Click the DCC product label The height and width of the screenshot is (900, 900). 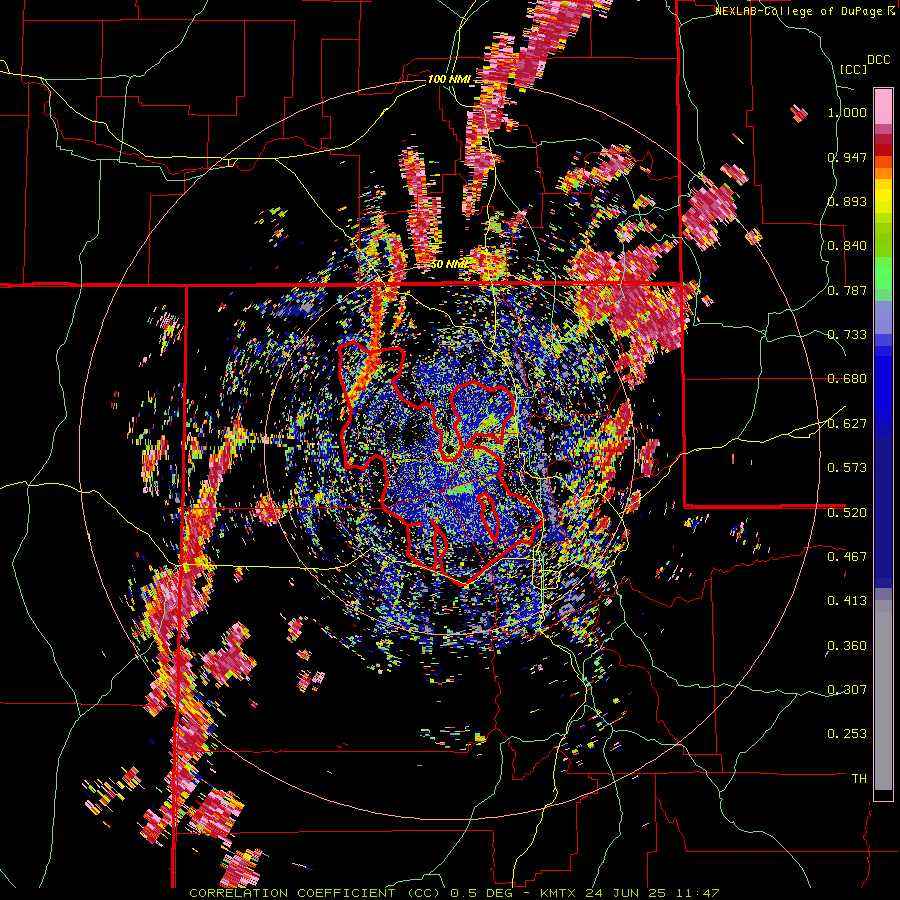coord(878,60)
